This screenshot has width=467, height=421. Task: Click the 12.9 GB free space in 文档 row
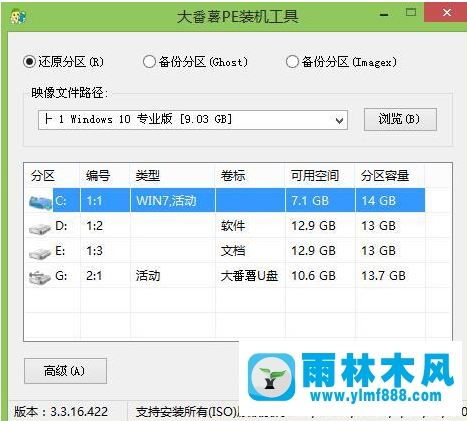(313, 251)
